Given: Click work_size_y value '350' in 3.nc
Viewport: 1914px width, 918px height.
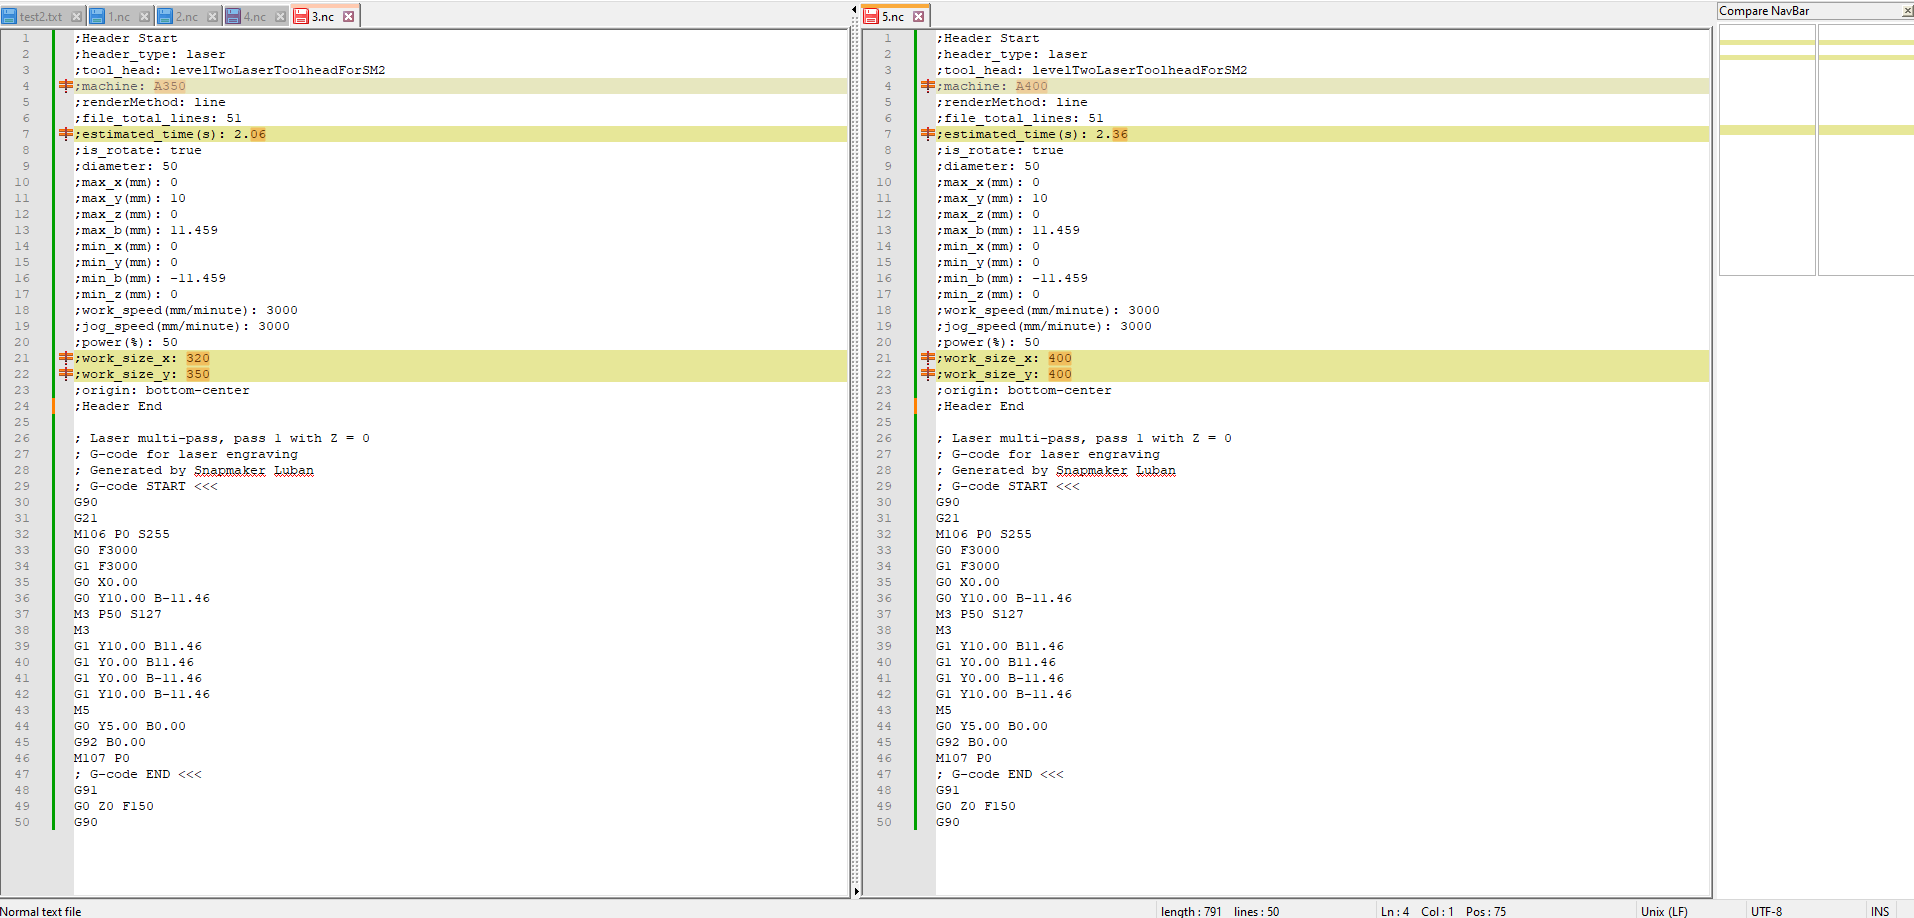Looking at the screenshot, I should 198,374.
